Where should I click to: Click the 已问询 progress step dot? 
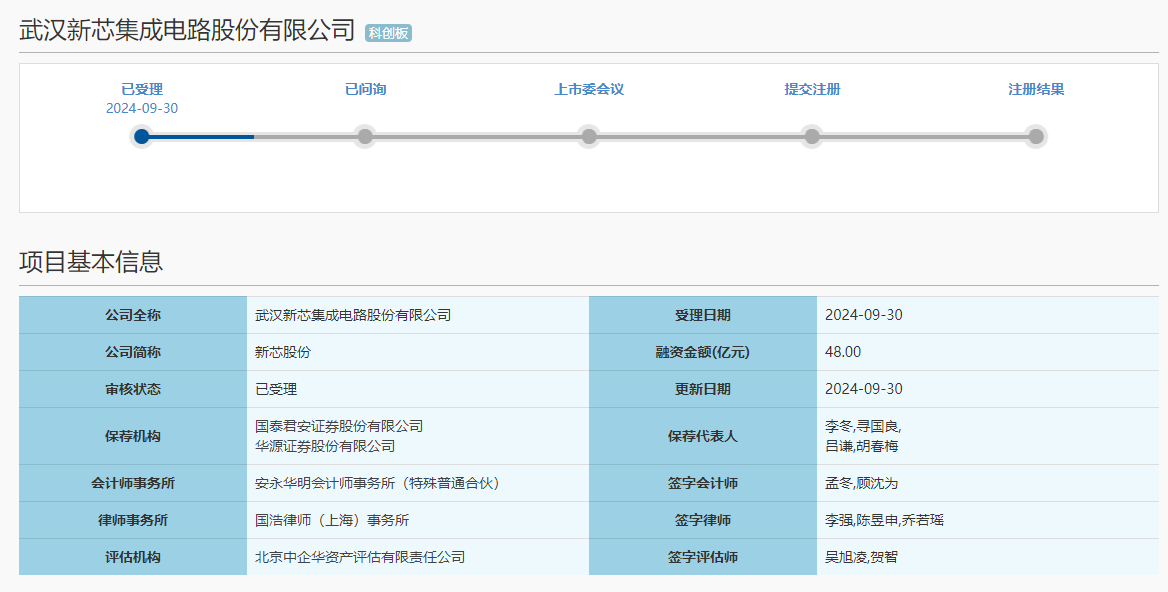click(x=365, y=136)
